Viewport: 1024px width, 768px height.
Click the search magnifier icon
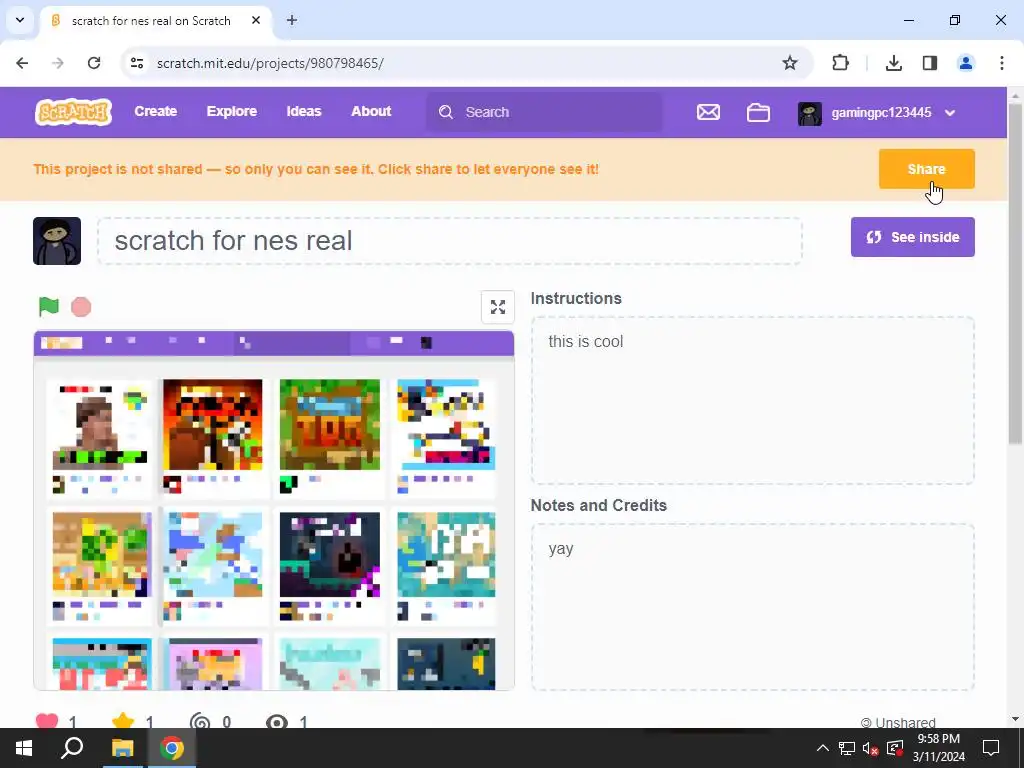click(x=445, y=112)
